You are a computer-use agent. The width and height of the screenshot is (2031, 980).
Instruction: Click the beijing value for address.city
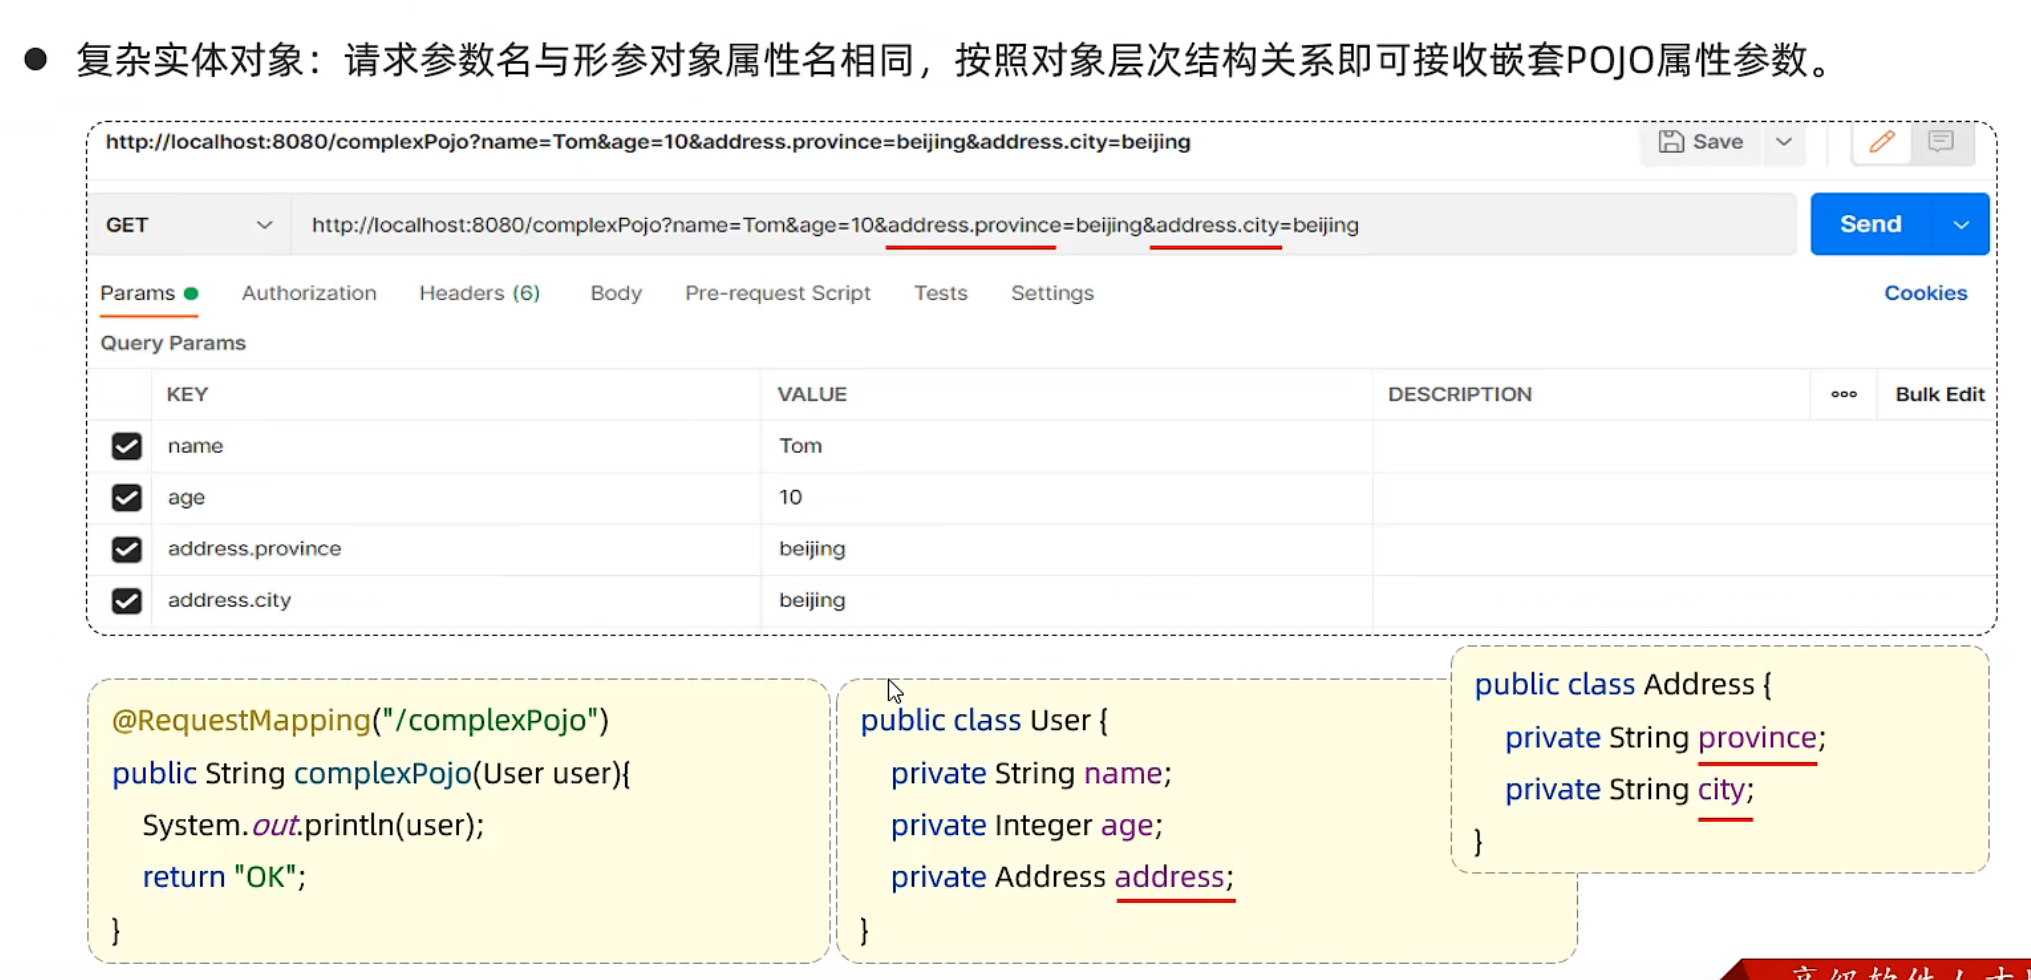click(x=1067, y=601)
